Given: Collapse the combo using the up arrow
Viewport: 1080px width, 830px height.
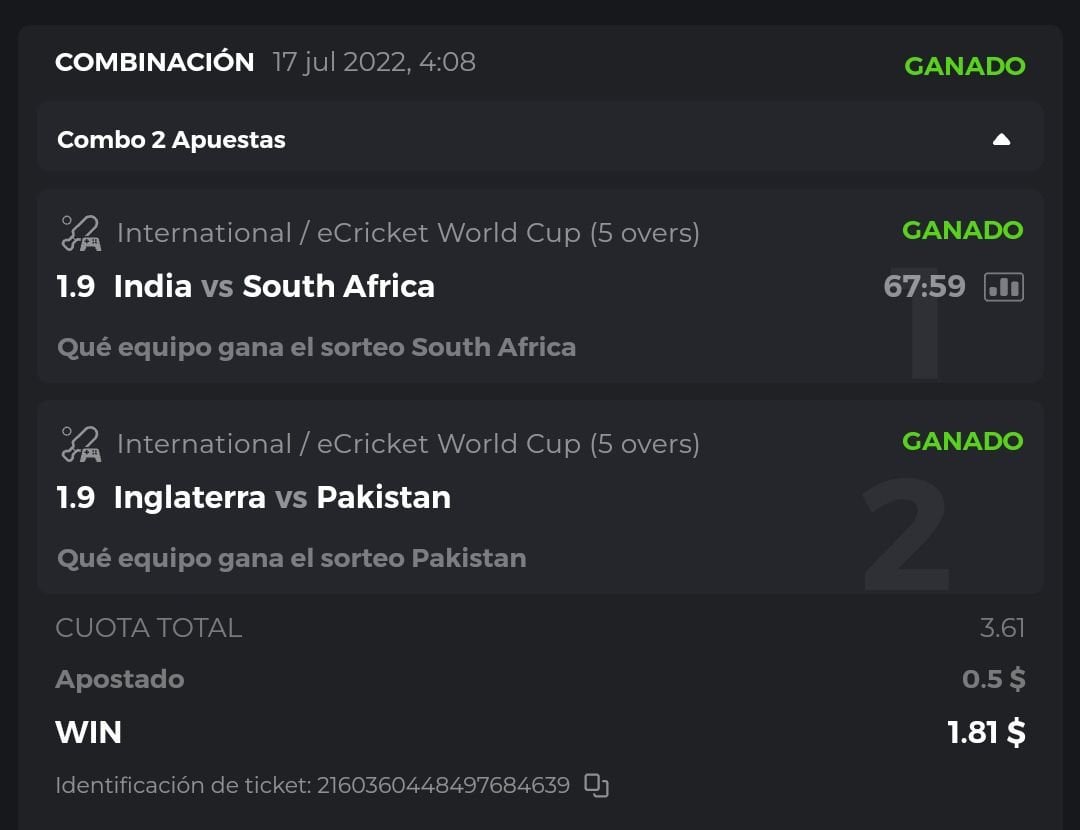Looking at the screenshot, I should click(x=1001, y=140).
